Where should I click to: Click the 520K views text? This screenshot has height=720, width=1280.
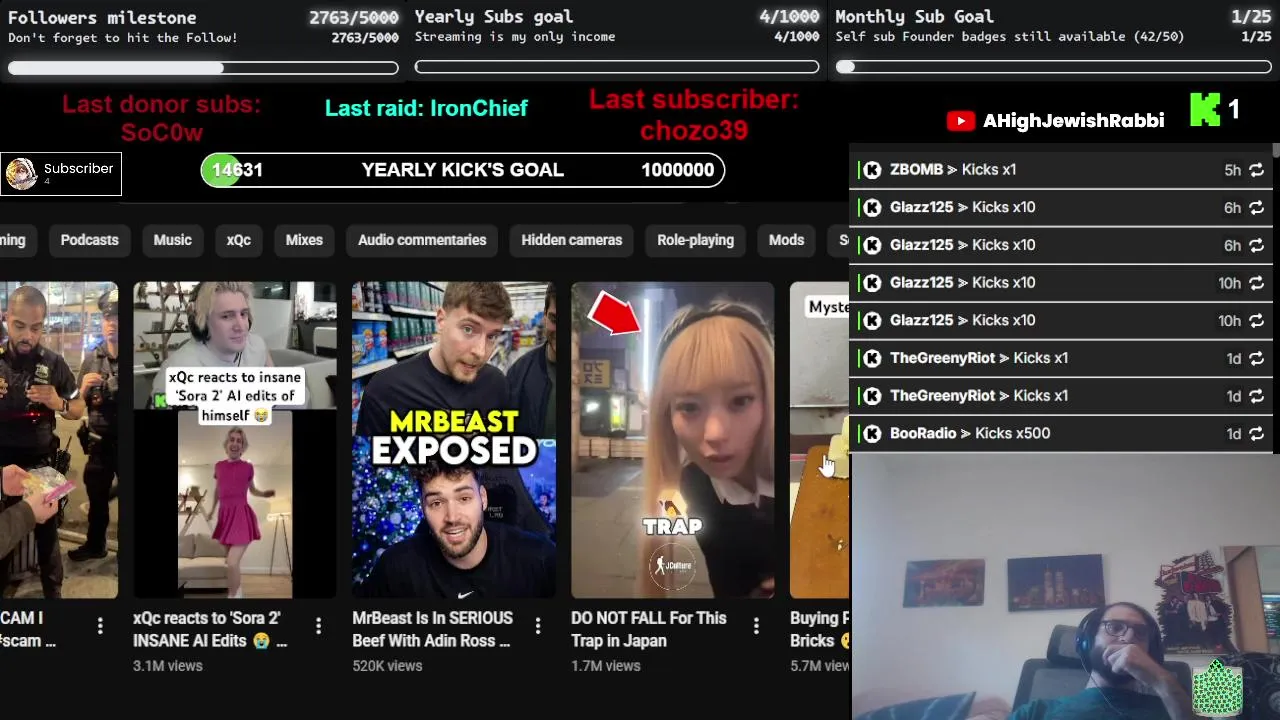pyautogui.click(x=387, y=666)
